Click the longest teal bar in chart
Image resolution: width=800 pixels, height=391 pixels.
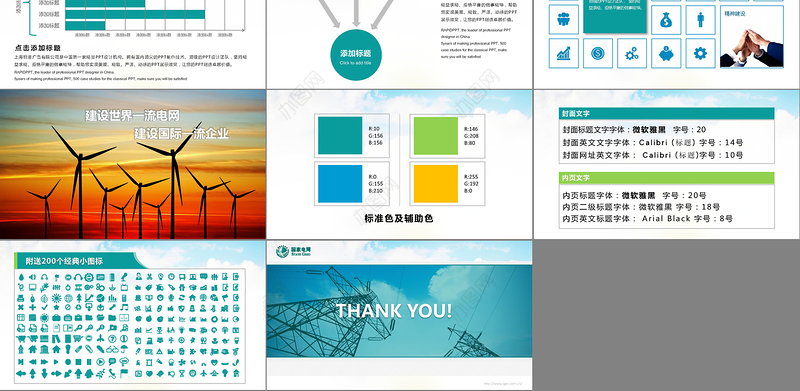tap(135, 14)
